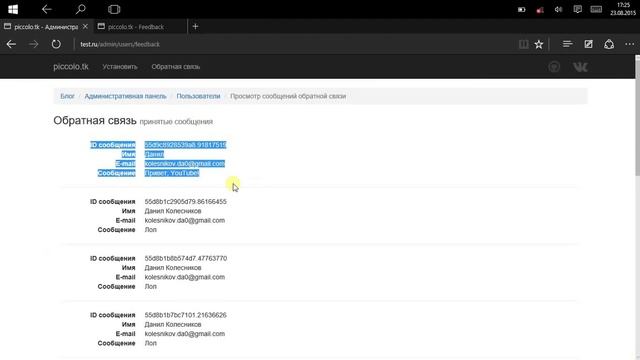Show the touch keyboard icon

click(x=596, y=9)
